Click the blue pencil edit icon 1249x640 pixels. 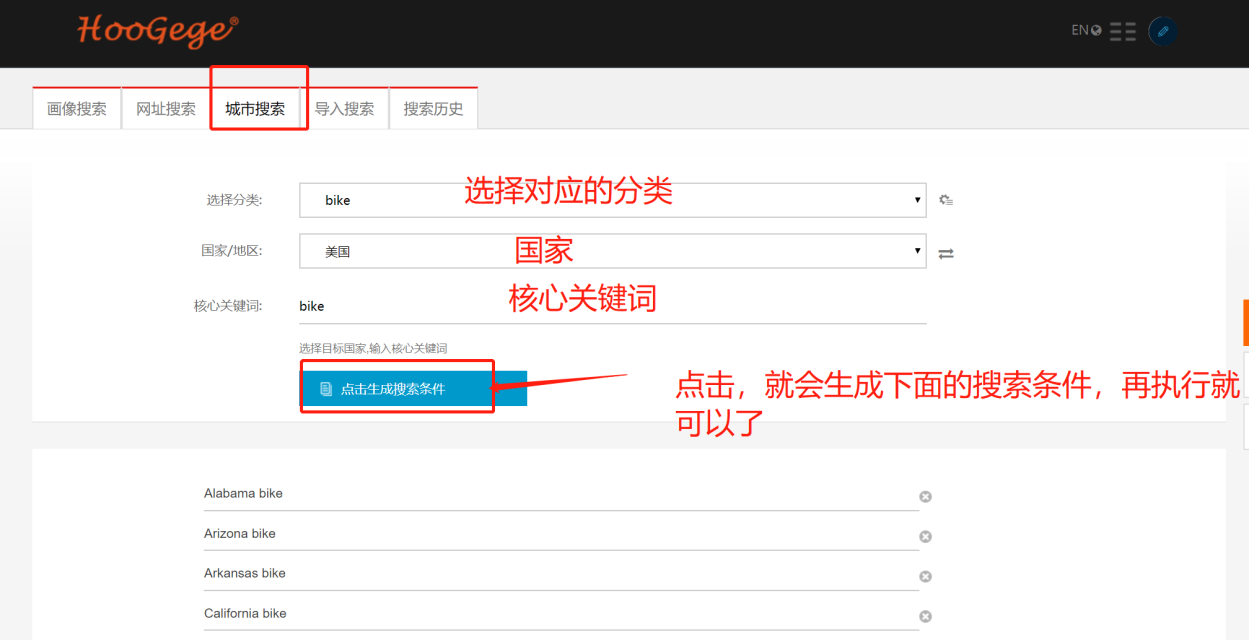(1162, 31)
